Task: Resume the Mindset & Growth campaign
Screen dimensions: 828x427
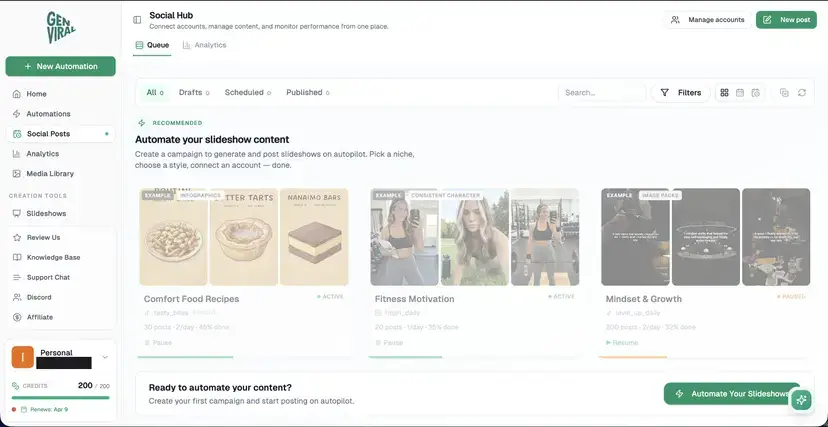Action: coord(622,343)
